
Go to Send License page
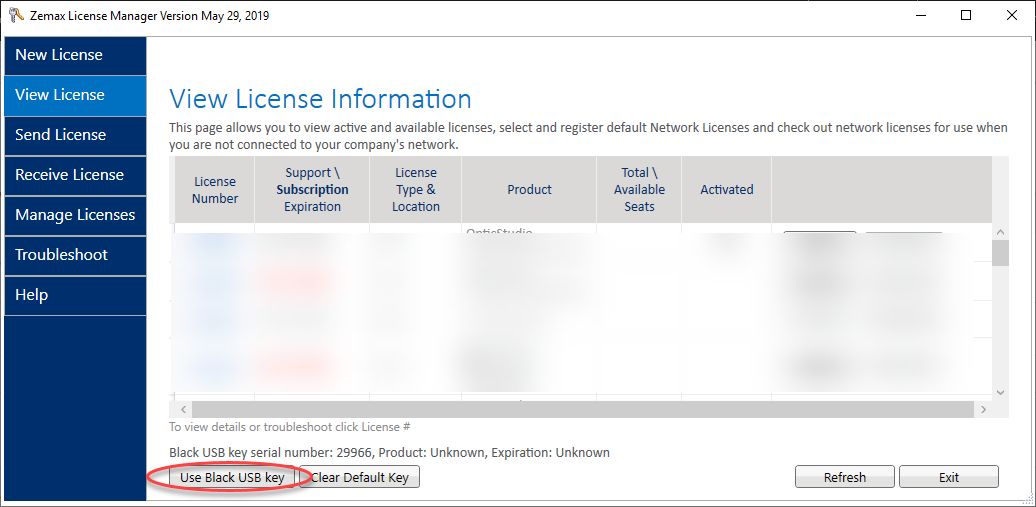click(75, 136)
